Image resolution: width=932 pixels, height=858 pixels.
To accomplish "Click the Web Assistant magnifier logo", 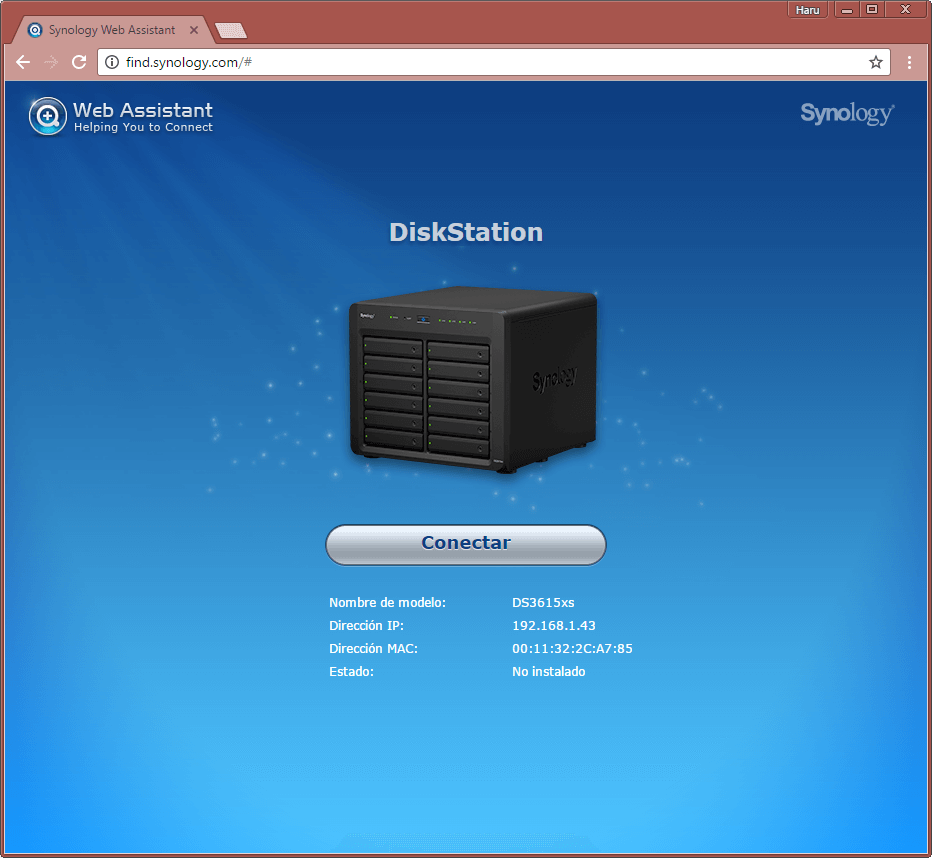I will (x=46, y=116).
